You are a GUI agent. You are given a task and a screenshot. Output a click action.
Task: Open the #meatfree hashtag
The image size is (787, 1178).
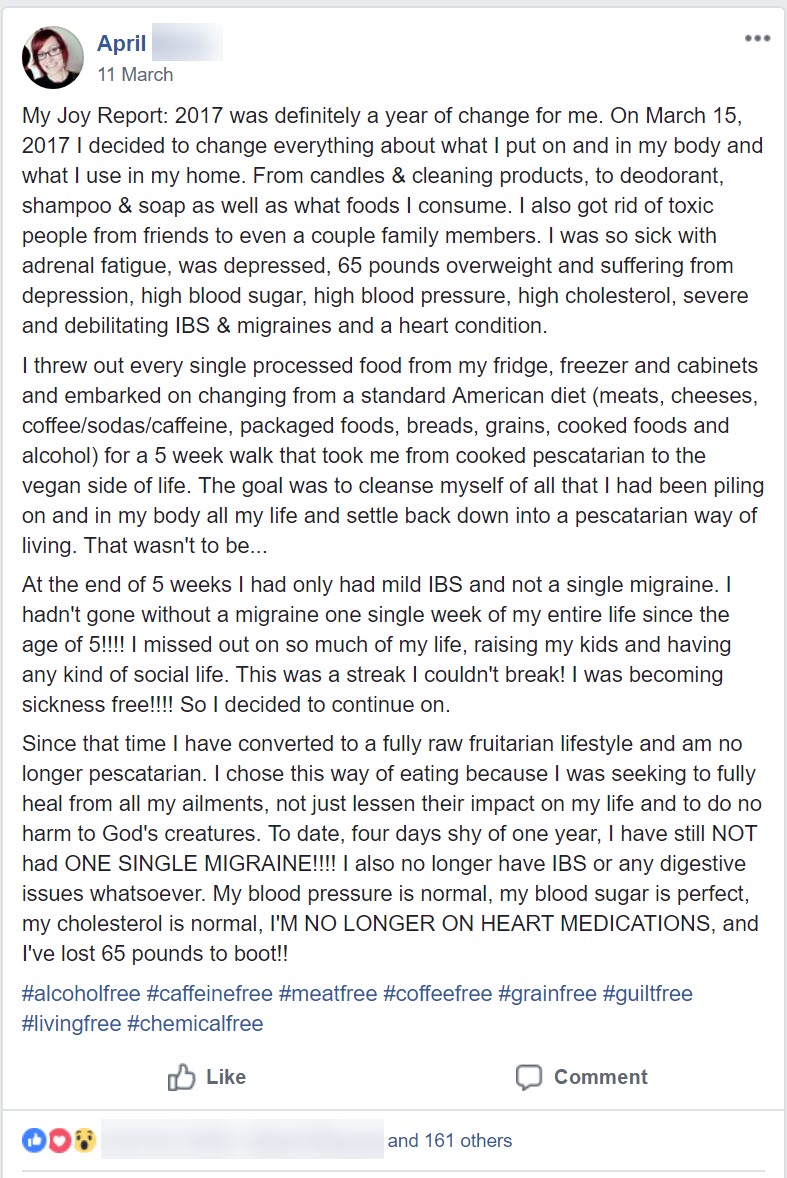pos(327,993)
